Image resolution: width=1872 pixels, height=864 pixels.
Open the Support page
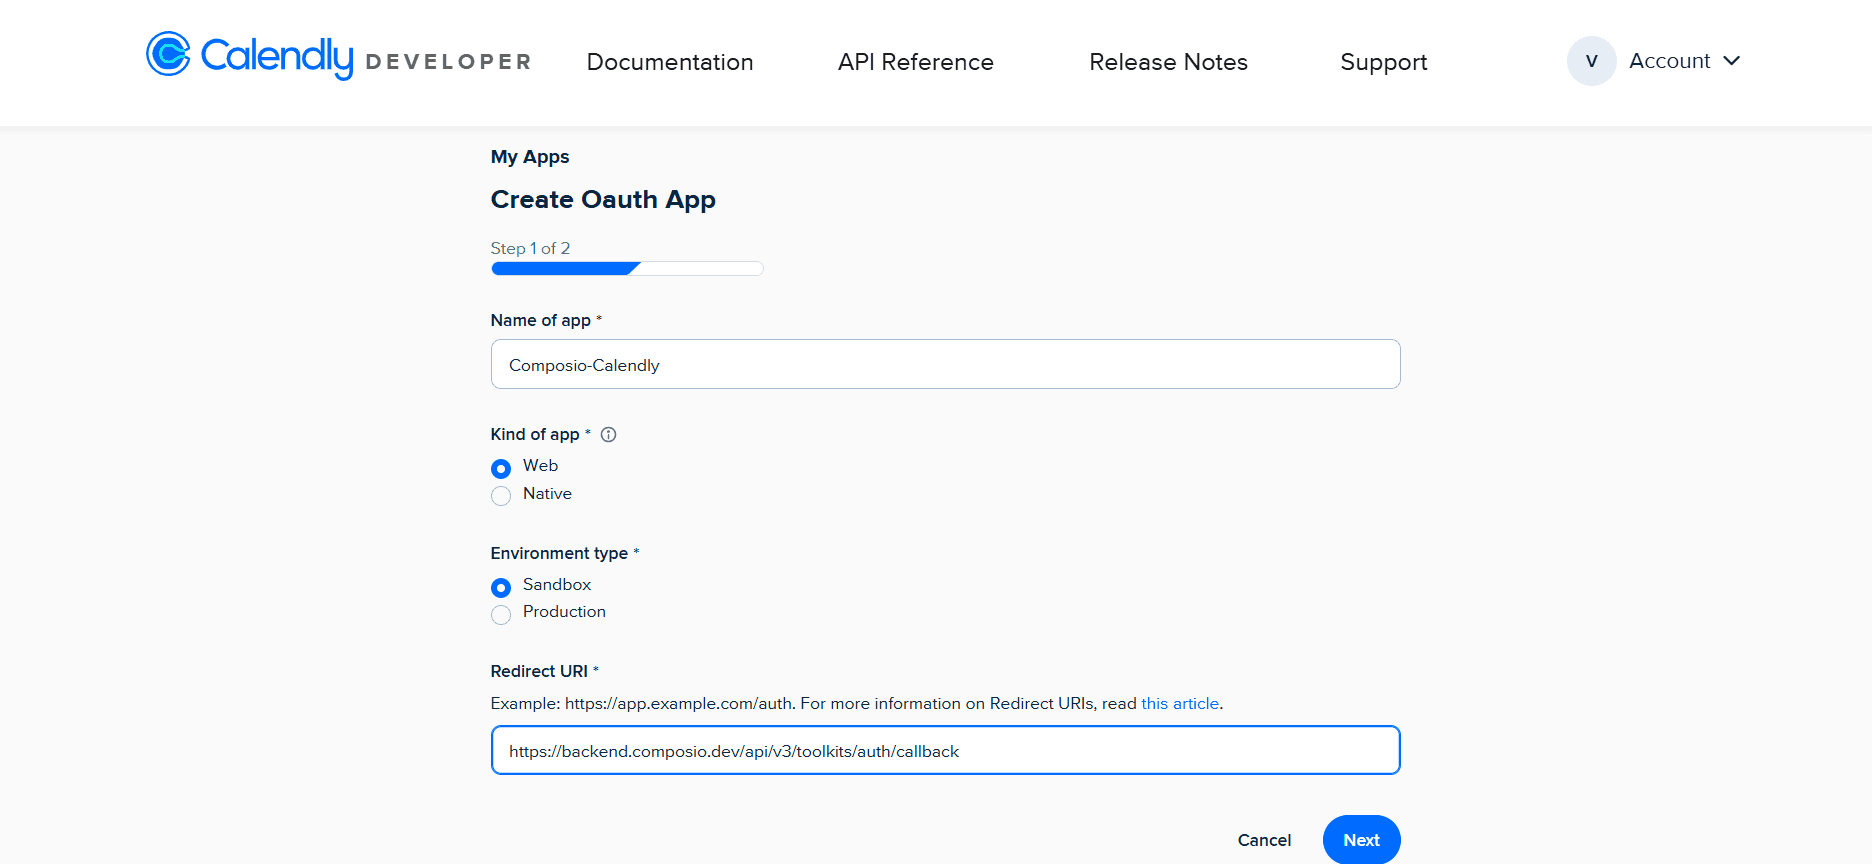click(x=1384, y=62)
